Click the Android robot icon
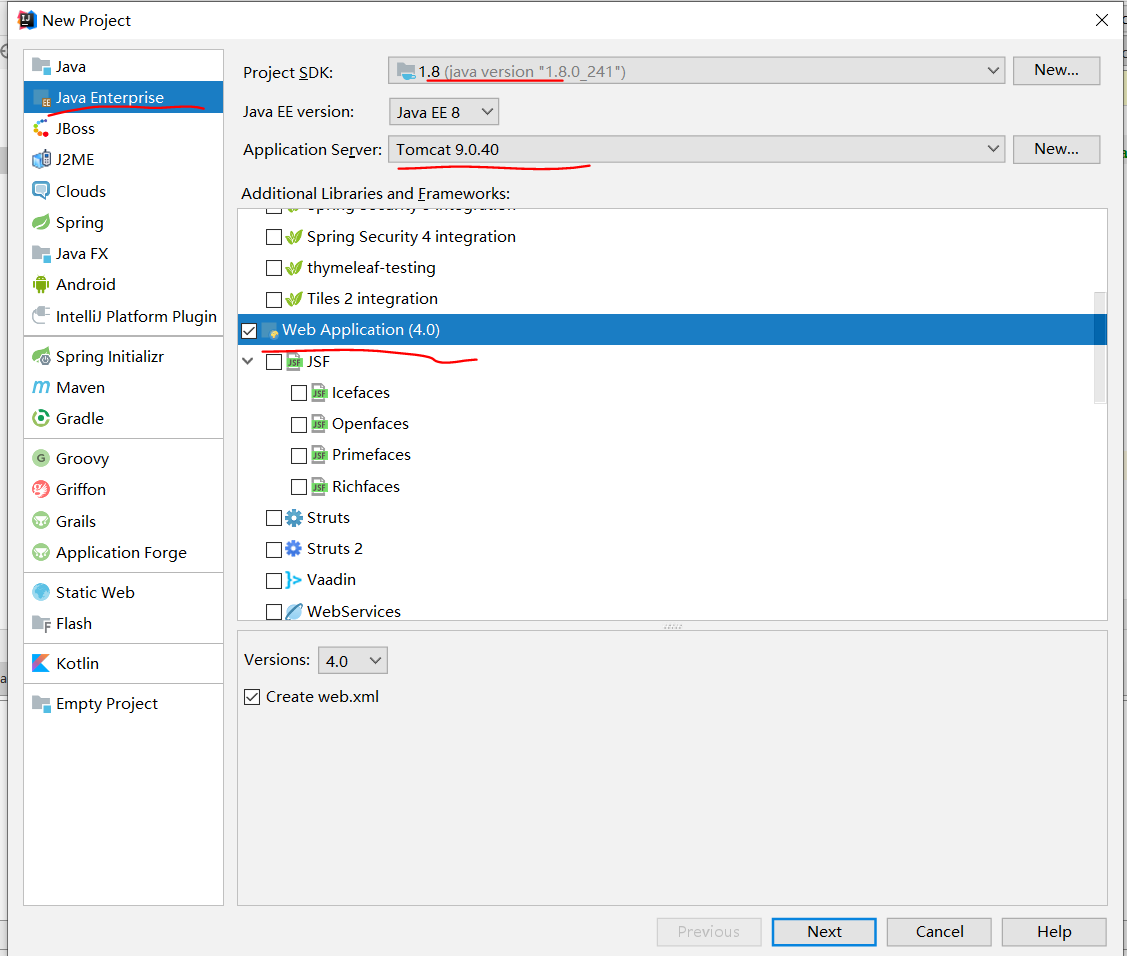 pyautogui.click(x=41, y=285)
